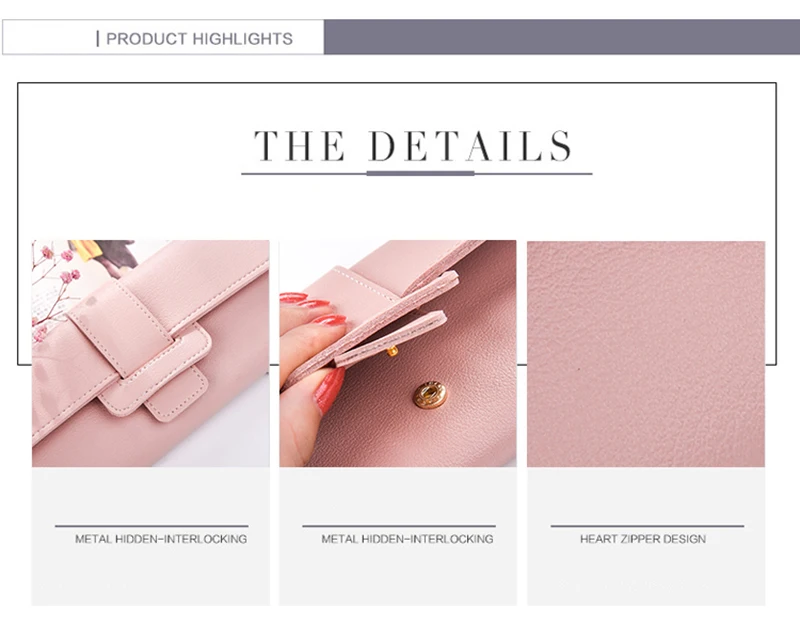This screenshot has width=800, height=624.
Task: Click the METAL HIDDEN-INTERLOCKING caption below the buckle photo
Action: (161, 539)
